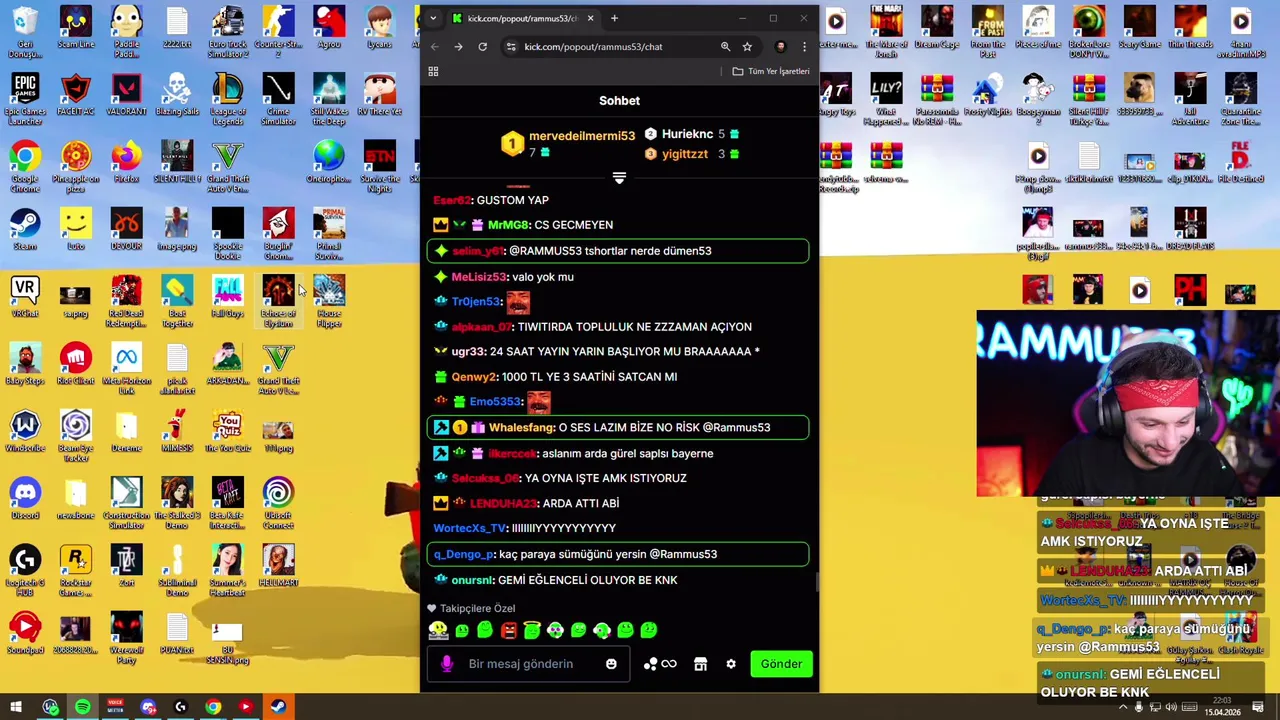Select the League of Legends desktop icon
The width and height of the screenshot is (1280, 720).
228,98
